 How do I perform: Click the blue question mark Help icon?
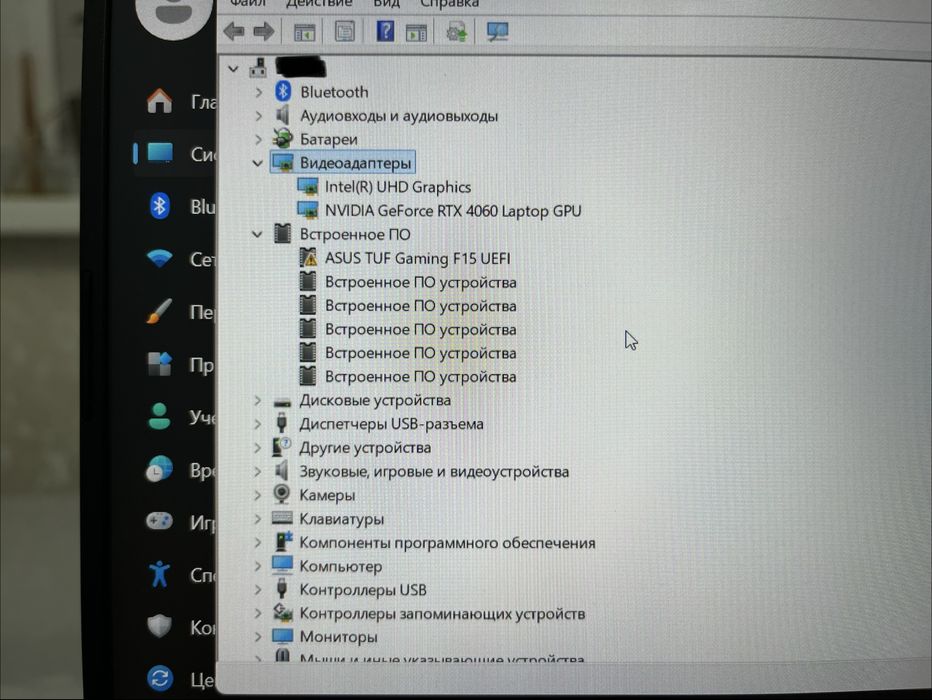[x=385, y=30]
